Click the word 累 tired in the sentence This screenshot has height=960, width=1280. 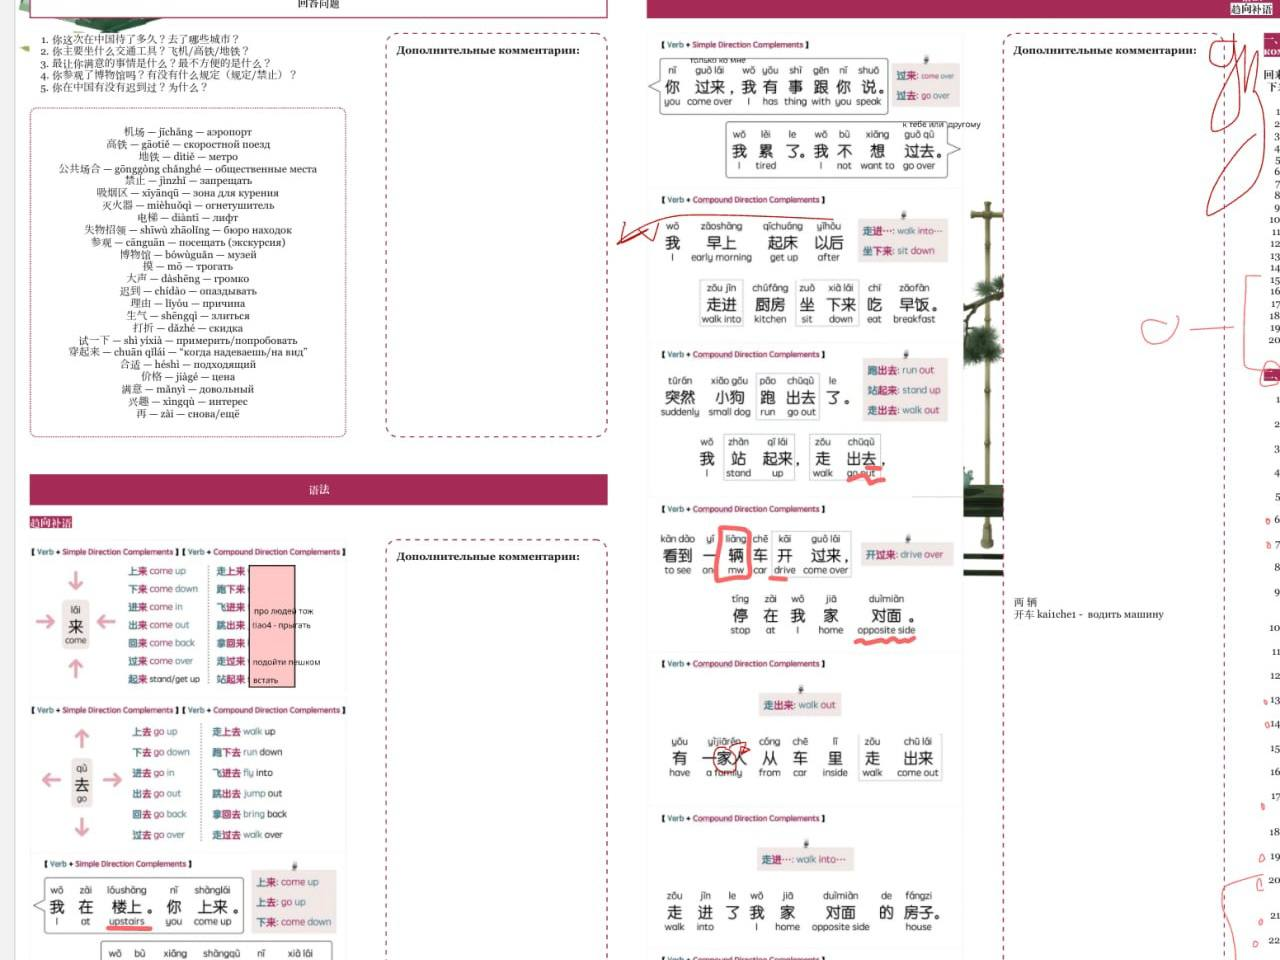click(766, 150)
